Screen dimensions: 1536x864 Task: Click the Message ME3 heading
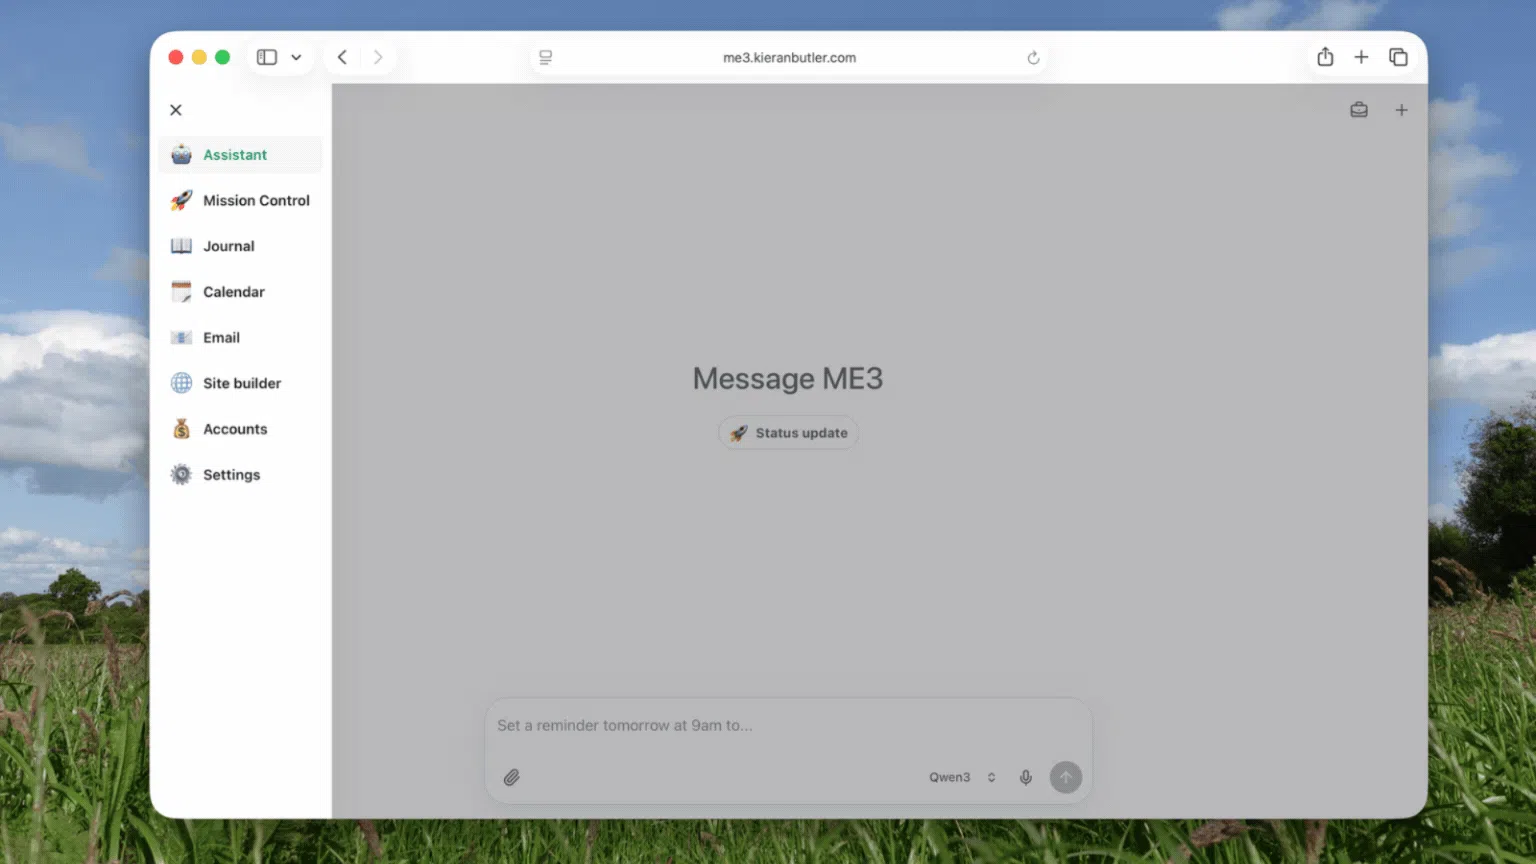tap(788, 379)
